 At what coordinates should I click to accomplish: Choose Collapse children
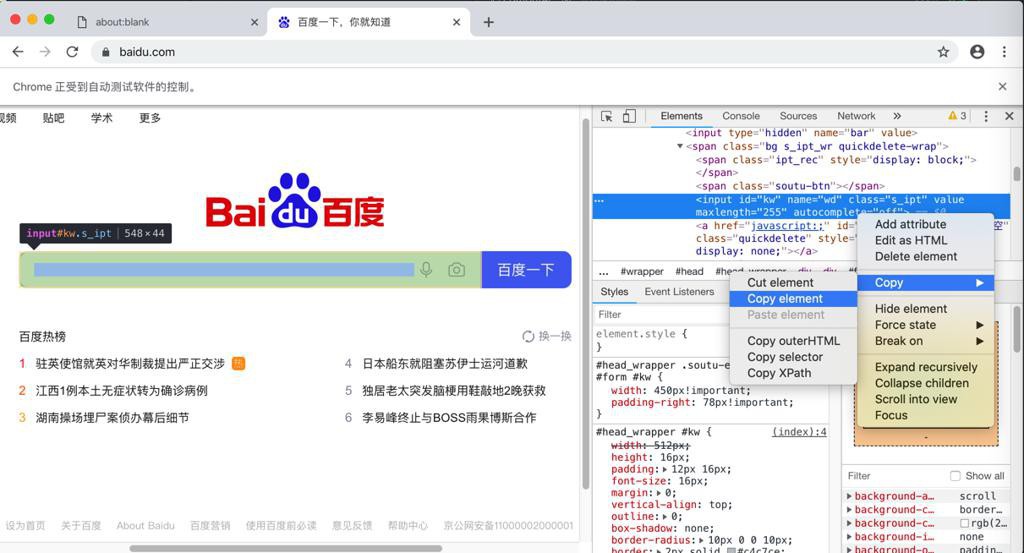click(x=925, y=383)
